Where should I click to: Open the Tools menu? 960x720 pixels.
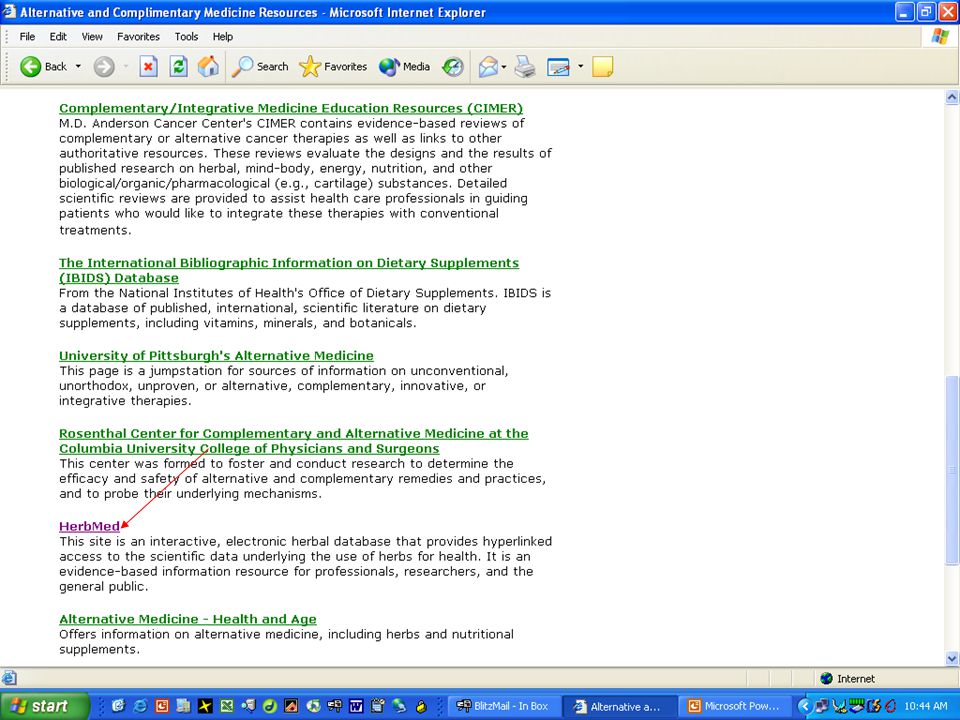(186, 37)
